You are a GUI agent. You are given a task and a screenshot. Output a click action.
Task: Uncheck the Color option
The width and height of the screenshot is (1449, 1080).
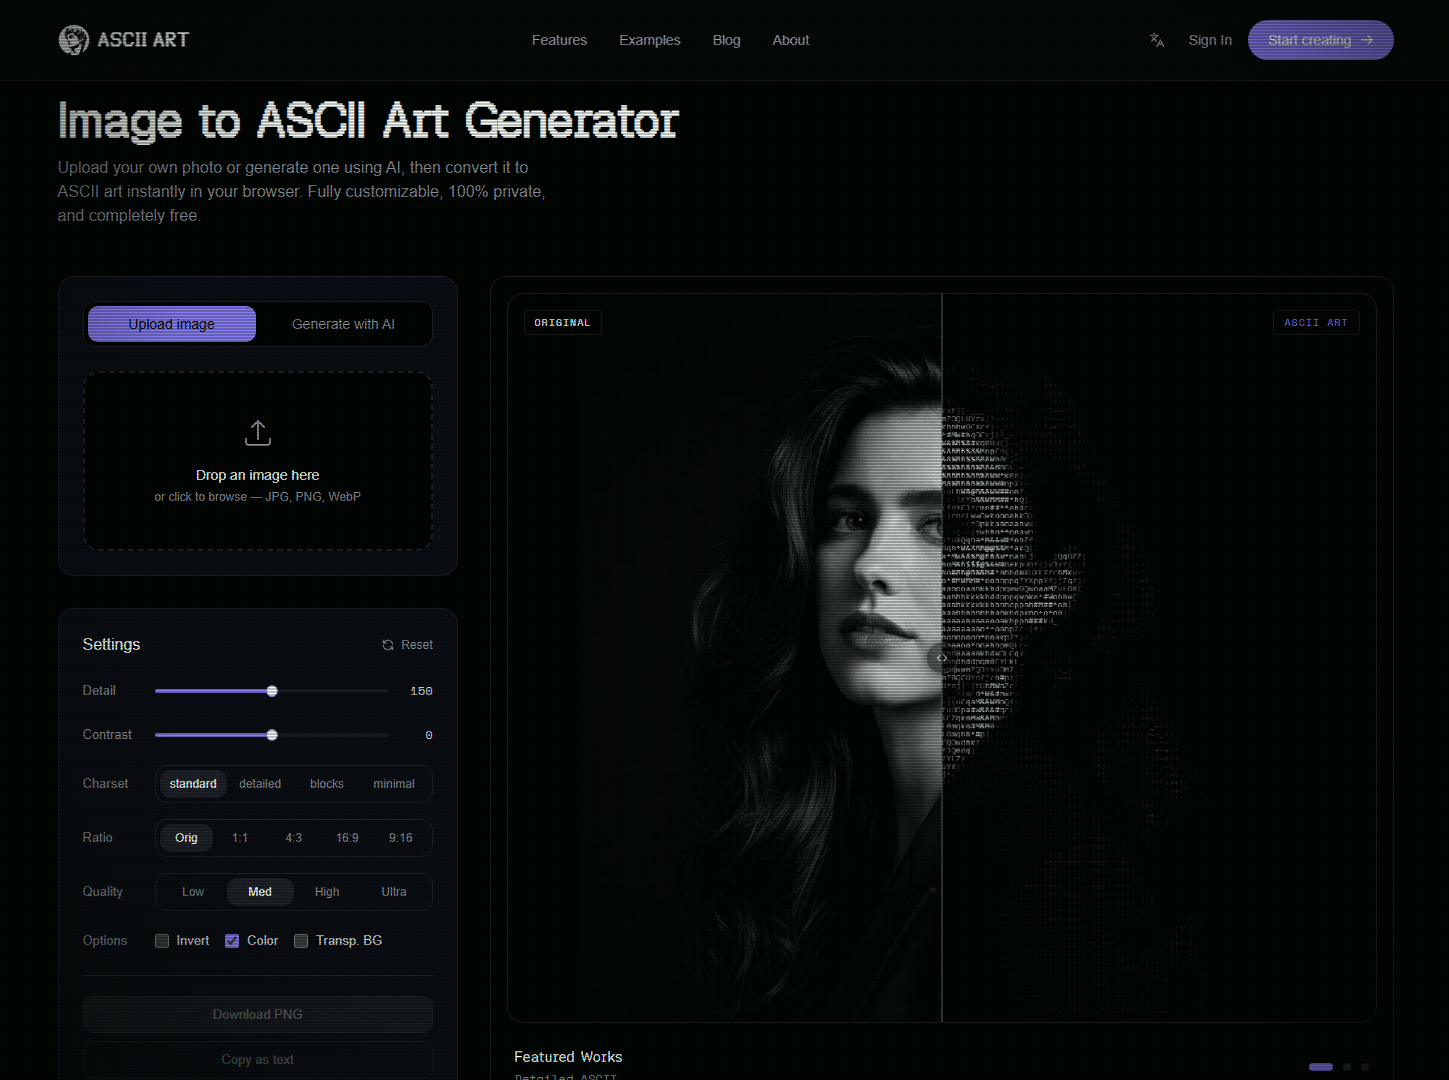pos(232,941)
